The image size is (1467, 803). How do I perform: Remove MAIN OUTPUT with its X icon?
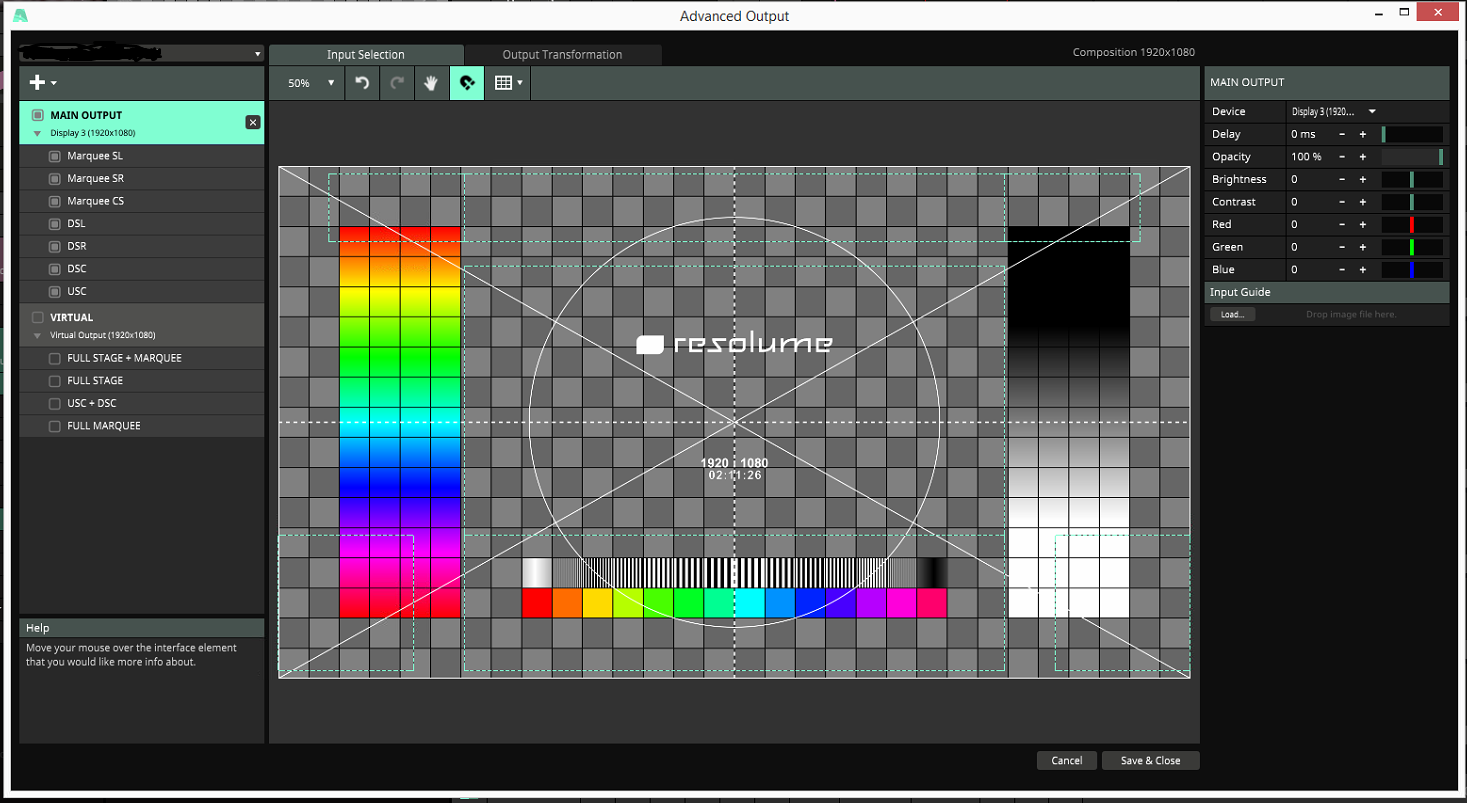tap(253, 122)
